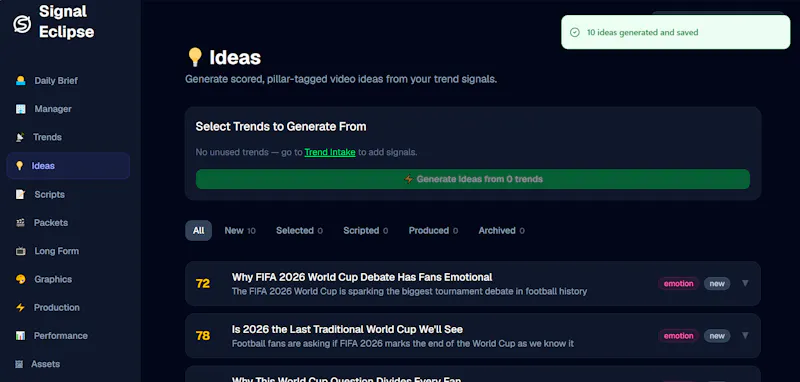Open idea "Why FIFA 2026 World Cup Debate Has Fans Emotional"
The height and width of the screenshot is (382, 800).
(362, 277)
